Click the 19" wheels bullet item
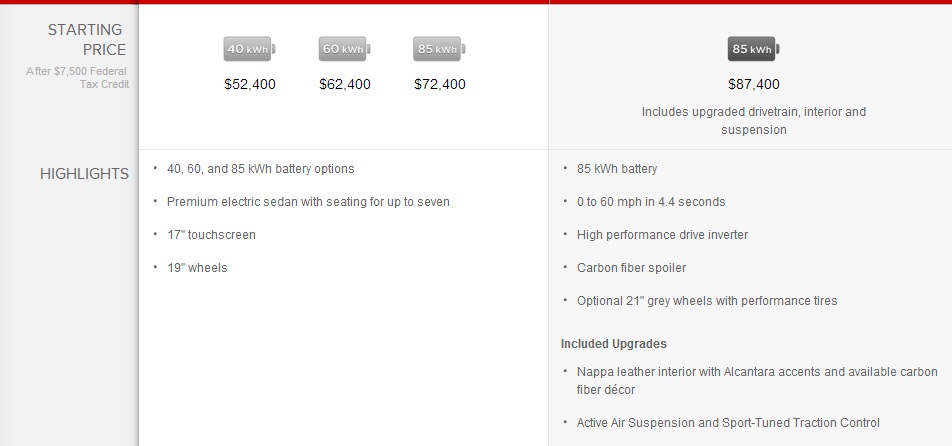Screen dimensions: 952x446 197,268
